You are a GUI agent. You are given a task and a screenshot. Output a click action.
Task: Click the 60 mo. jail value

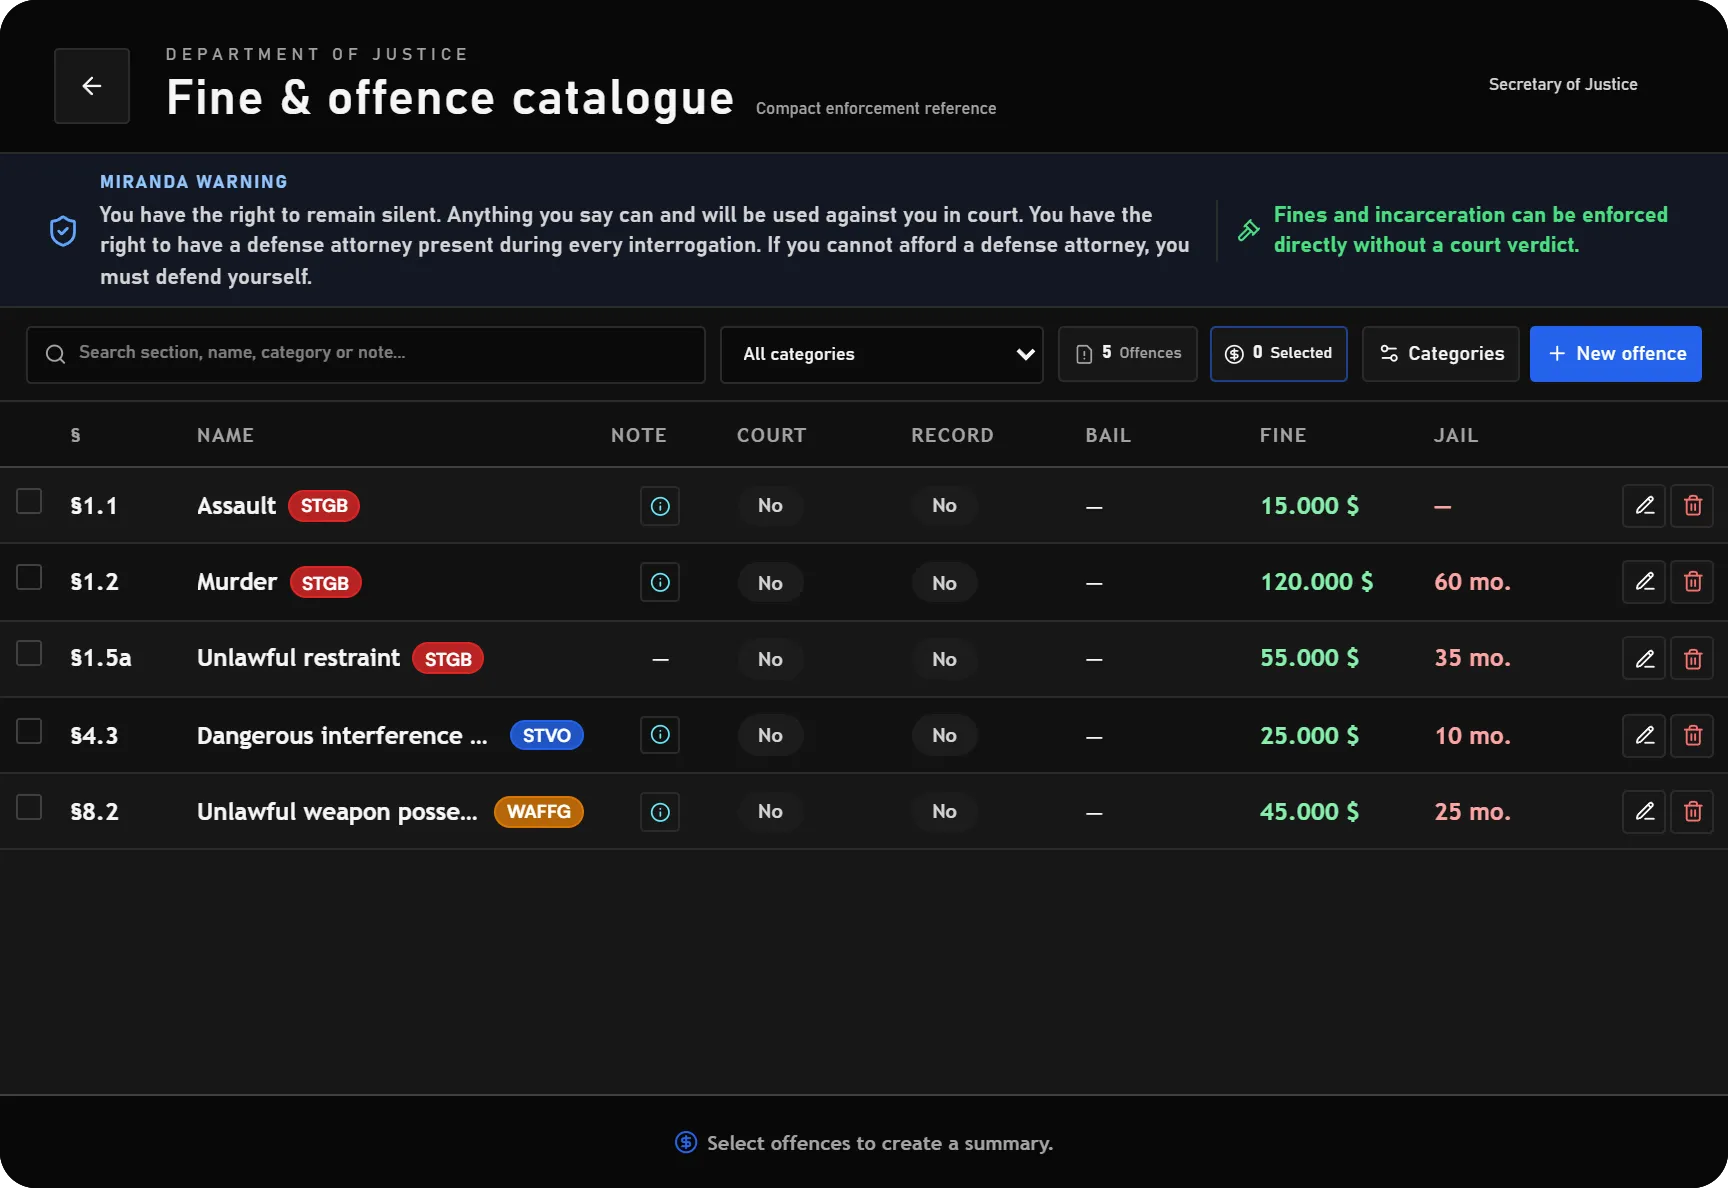(x=1472, y=582)
